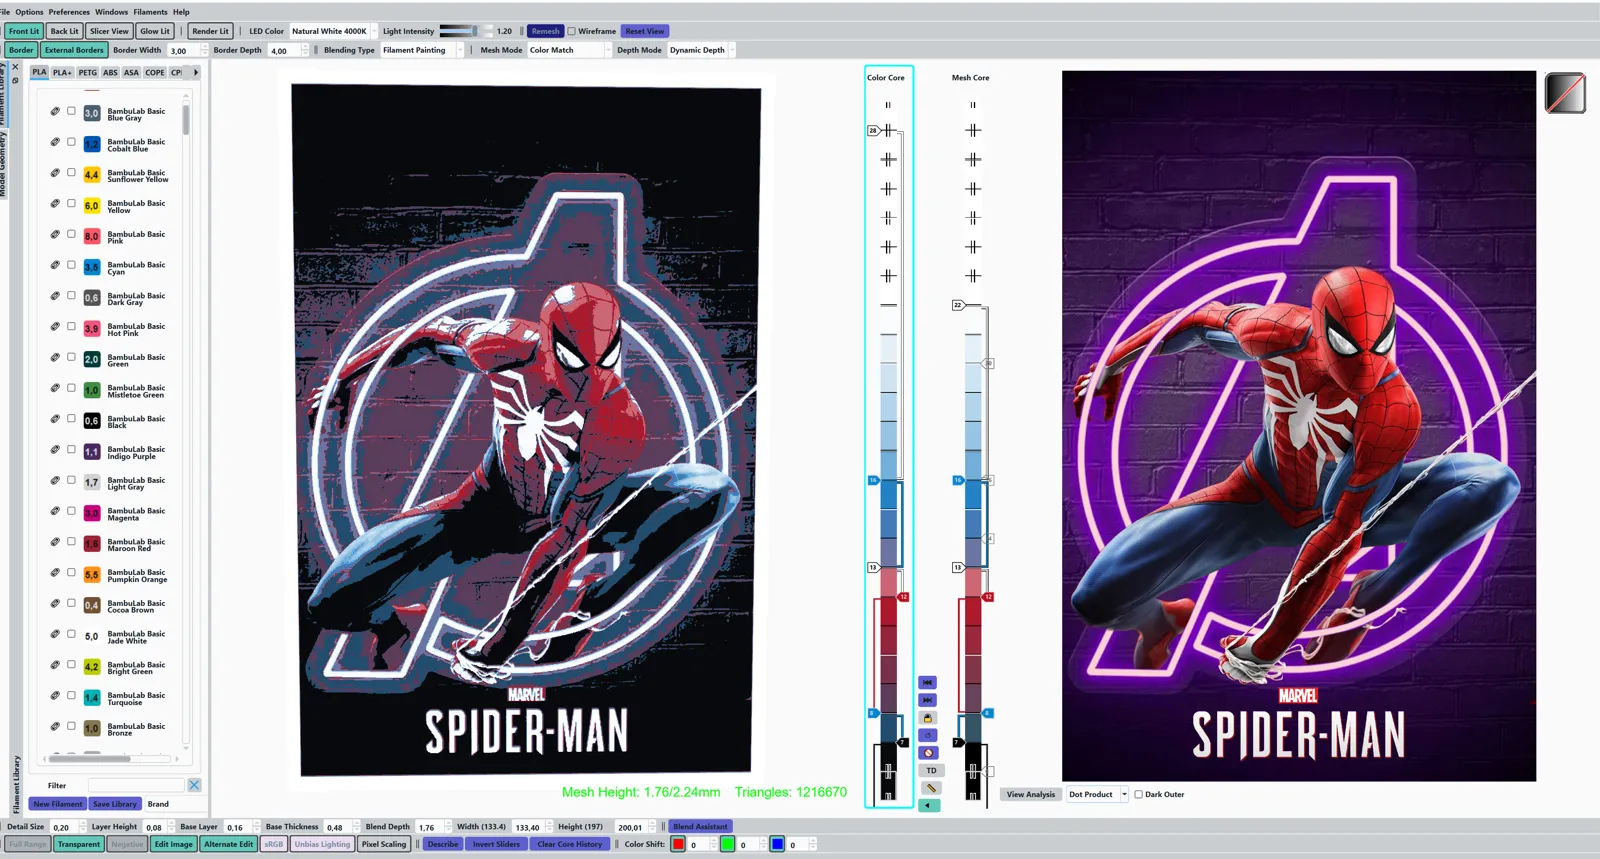The image size is (1600, 859).
Task: Enable the Dark Outer checkbox
Action: 1138,794
